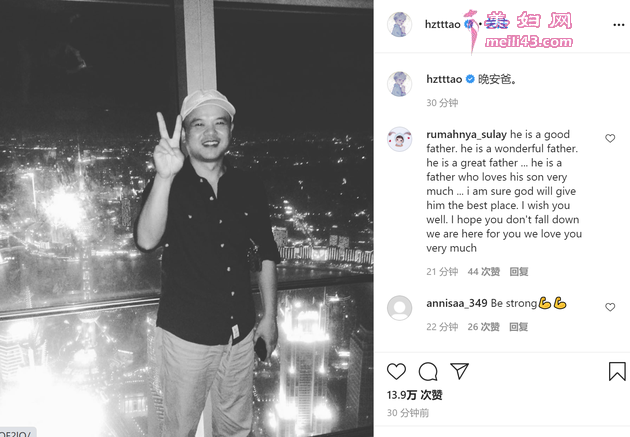Screen dimensions: 630x437
Task: View the 26 likes on annisaa_349's comment
Action: click(484, 327)
